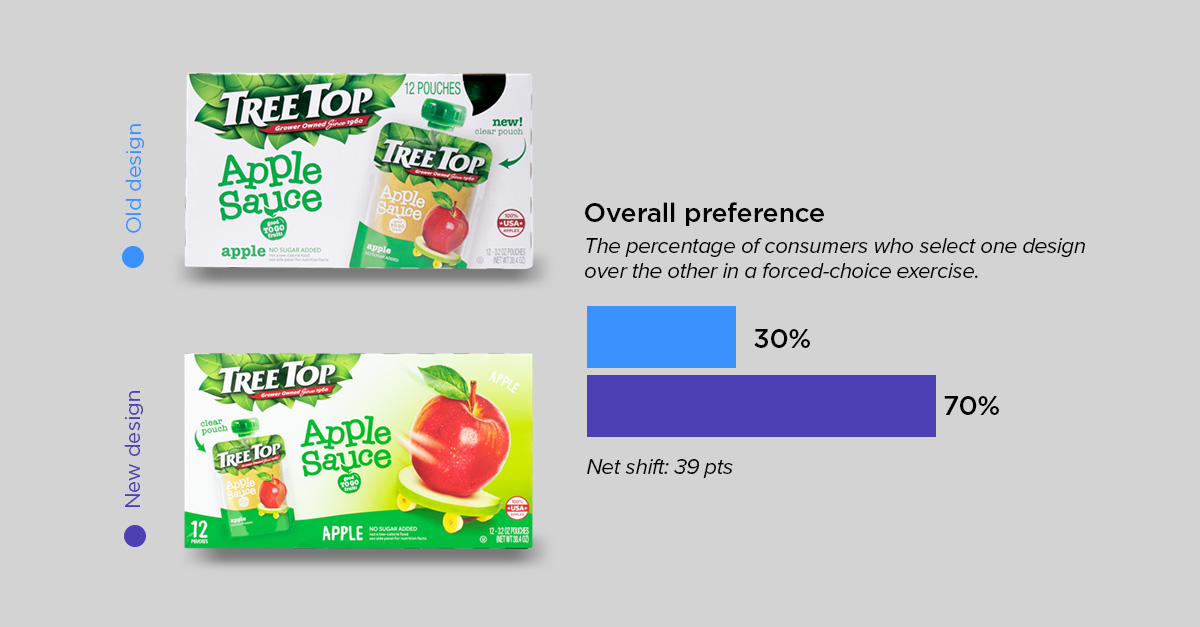
Task: Click the 70% percentage label
Action: (971, 406)
